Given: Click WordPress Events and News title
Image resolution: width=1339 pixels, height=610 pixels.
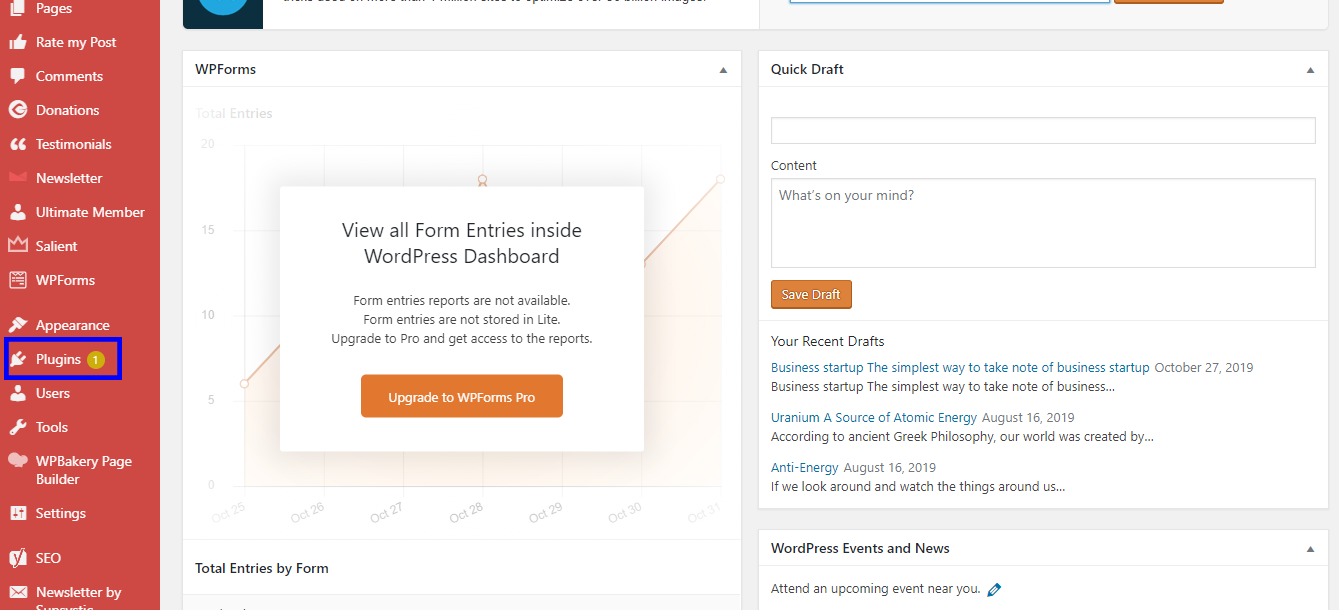Looking at the screenshot, I should pyautogui.click(x=860, y=548).
